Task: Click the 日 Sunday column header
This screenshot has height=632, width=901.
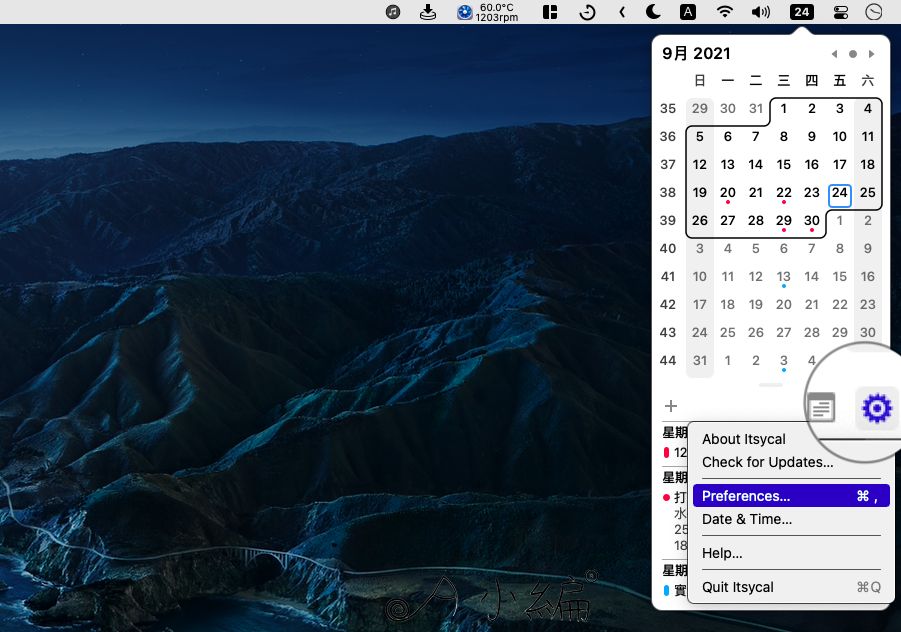Action: pos(699,80)
